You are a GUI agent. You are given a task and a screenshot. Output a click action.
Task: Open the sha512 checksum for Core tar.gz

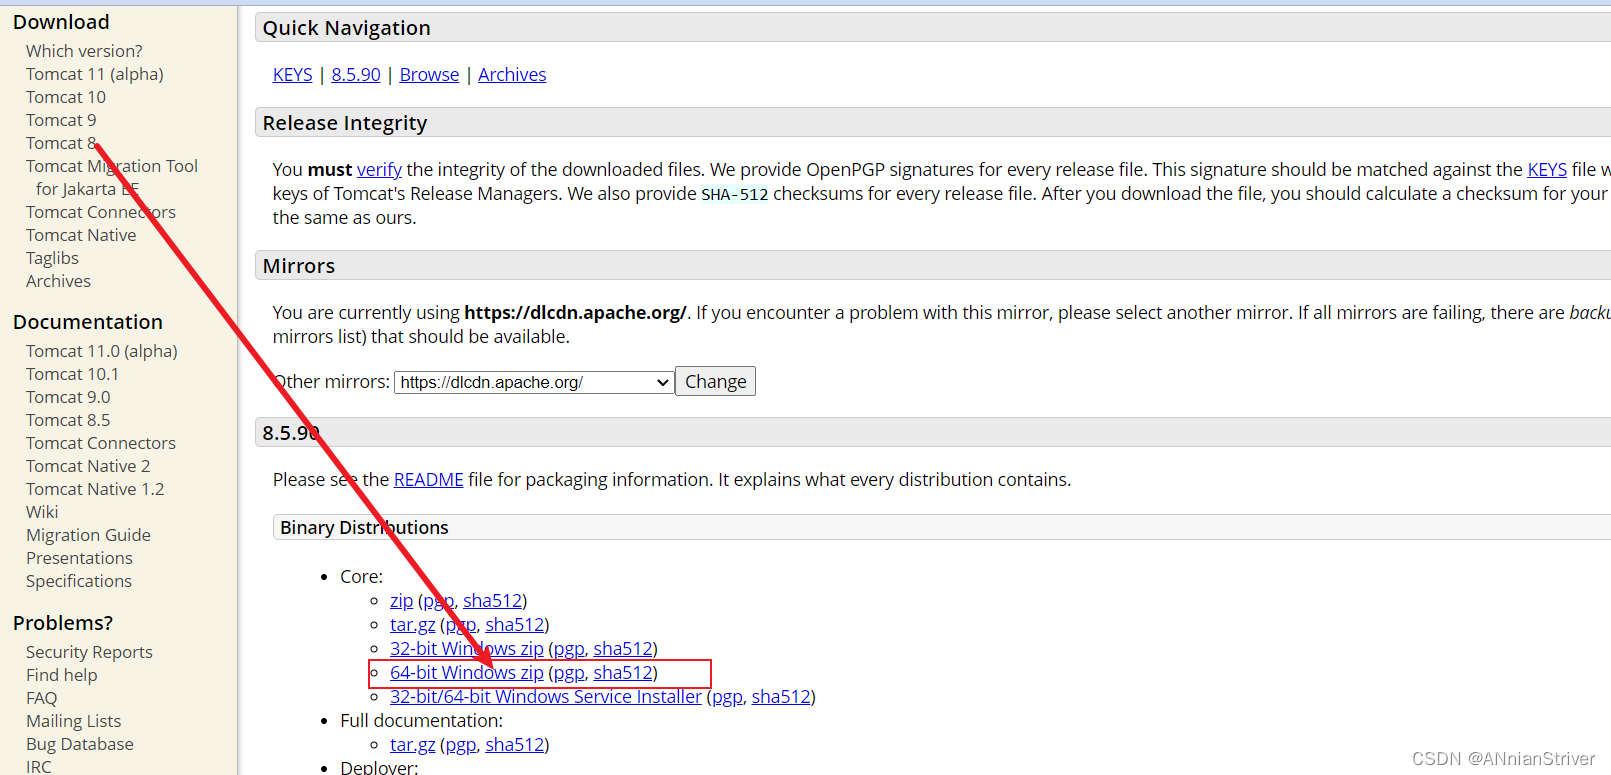coord(515,625)
